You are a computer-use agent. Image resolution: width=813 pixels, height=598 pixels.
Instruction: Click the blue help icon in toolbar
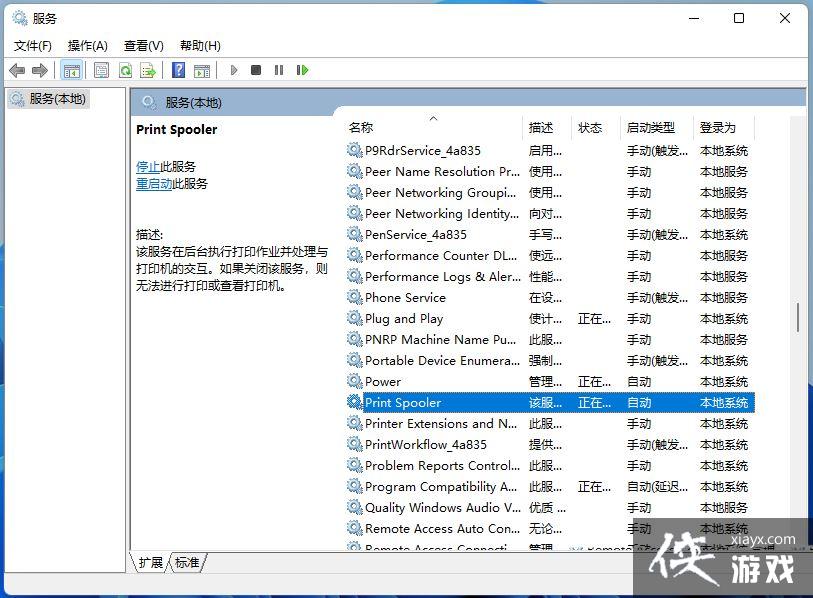177,70
